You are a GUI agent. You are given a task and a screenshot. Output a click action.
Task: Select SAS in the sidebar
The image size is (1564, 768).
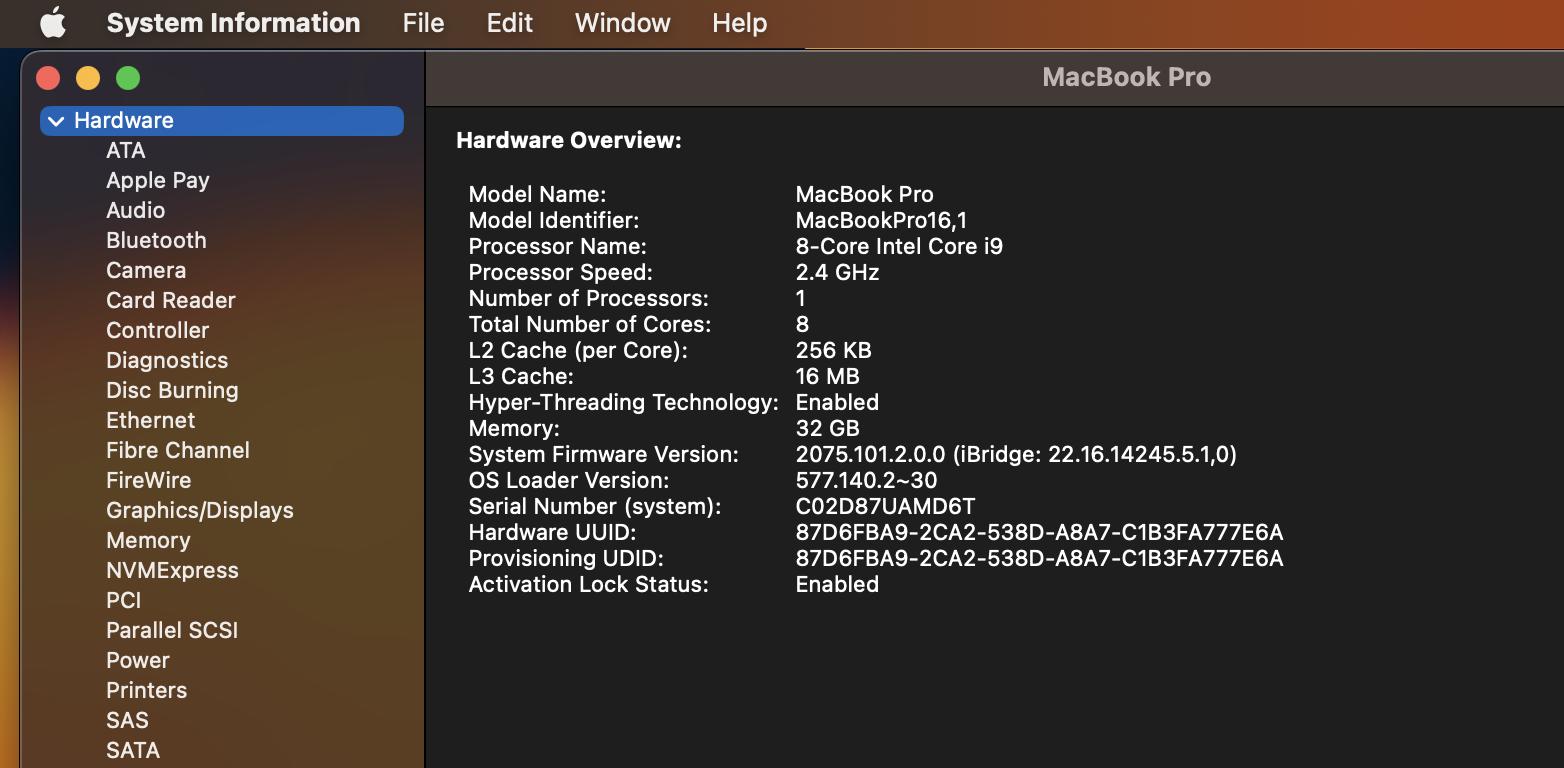click(x=127, y=720)
